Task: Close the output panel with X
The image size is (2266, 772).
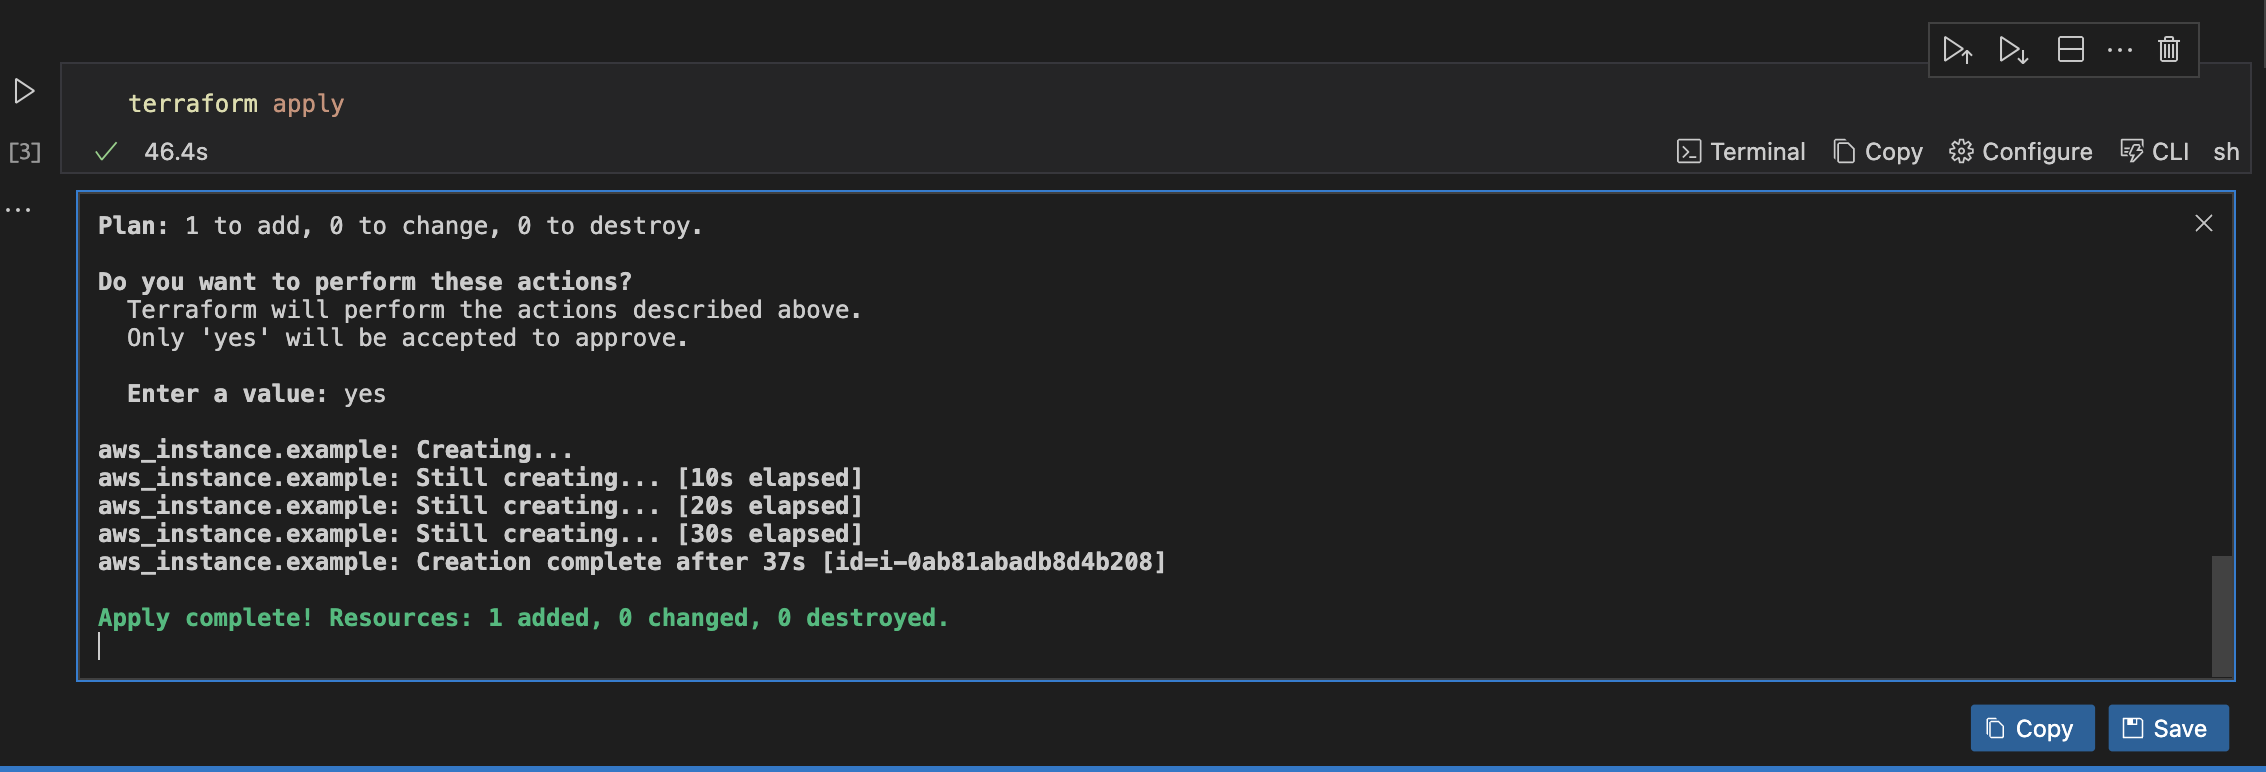Action: coord(2203,223)
